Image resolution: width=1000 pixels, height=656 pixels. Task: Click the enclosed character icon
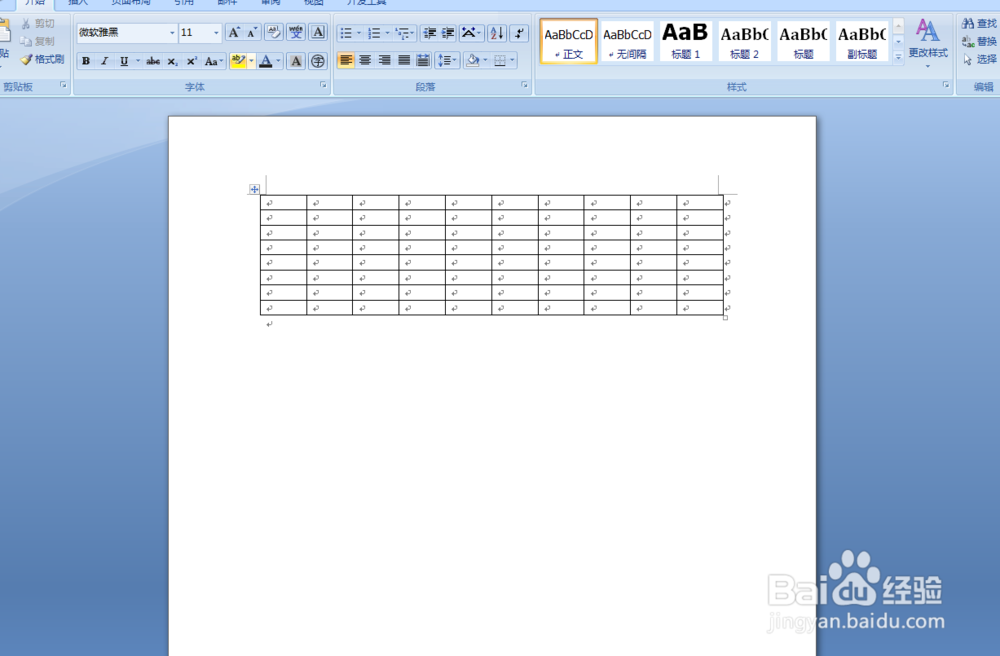pos(318,61)
